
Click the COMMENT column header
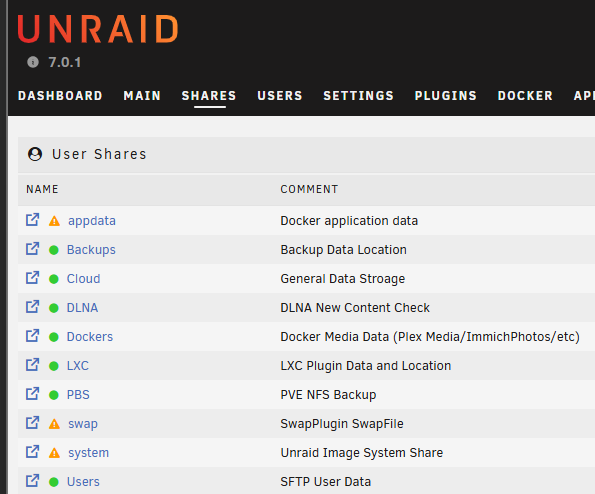(309, 189)
